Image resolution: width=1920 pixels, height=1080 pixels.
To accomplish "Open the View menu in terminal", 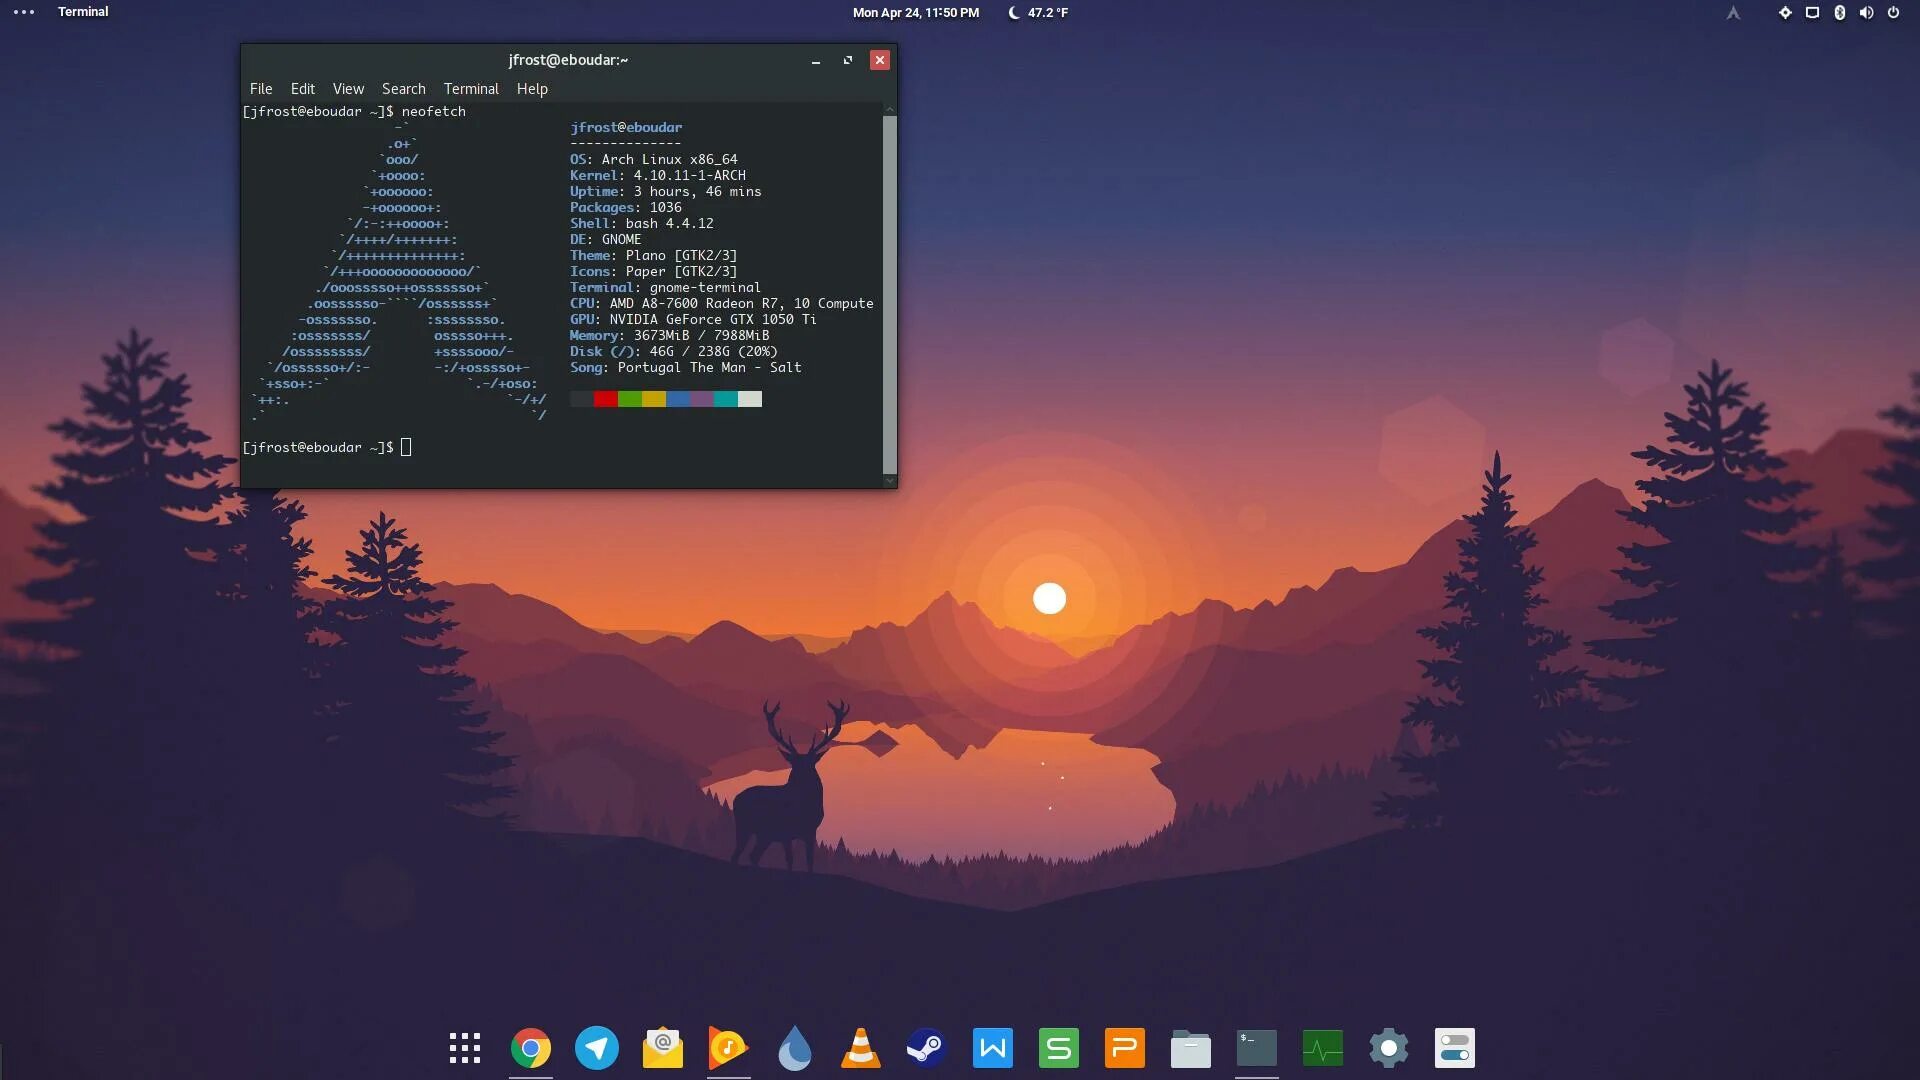I will pos(348,89).
